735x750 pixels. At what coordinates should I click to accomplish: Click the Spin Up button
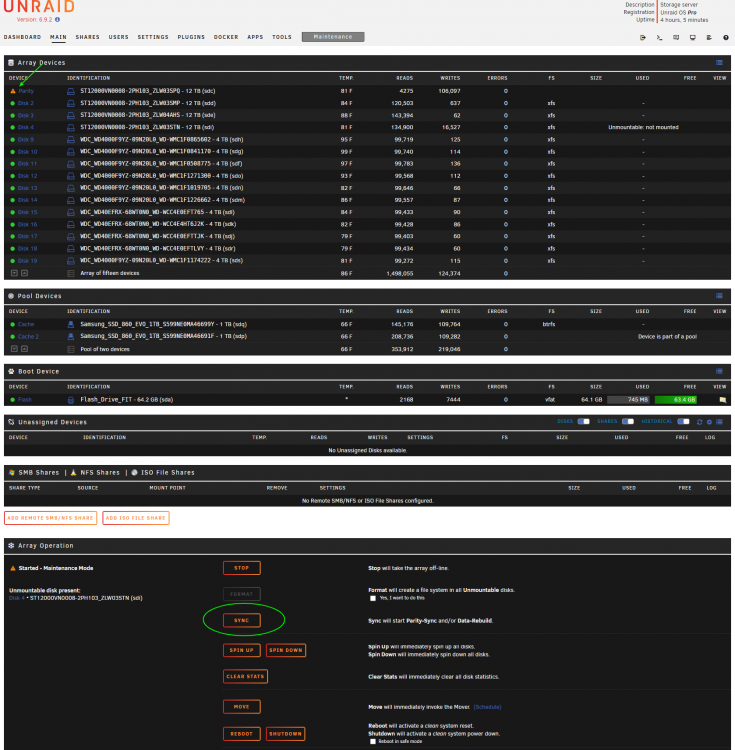pos(241,651)
